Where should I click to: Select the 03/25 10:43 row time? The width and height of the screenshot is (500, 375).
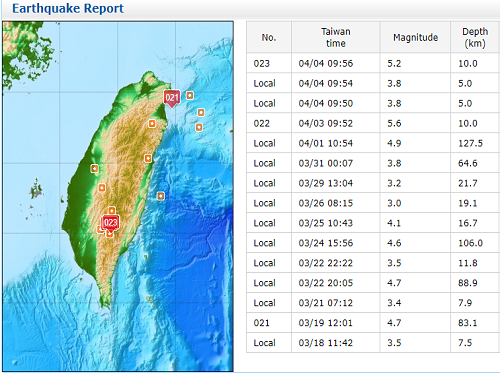pyautogui.click(x=326, y=223)
